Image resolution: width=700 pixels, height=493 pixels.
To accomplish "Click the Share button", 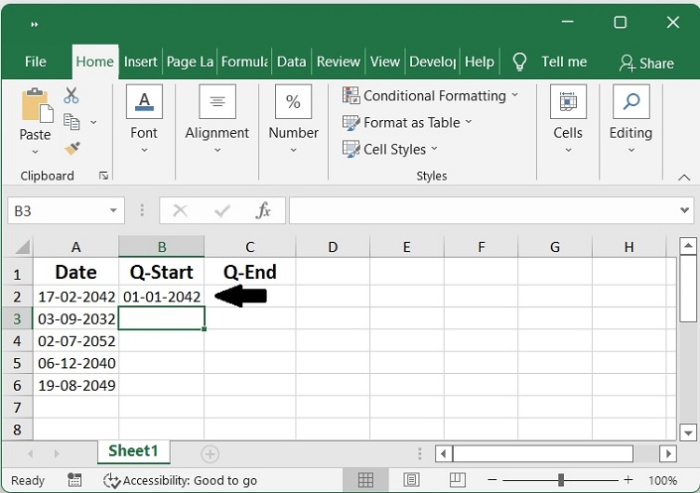I will pyautogui.click(x=646, y=63).
